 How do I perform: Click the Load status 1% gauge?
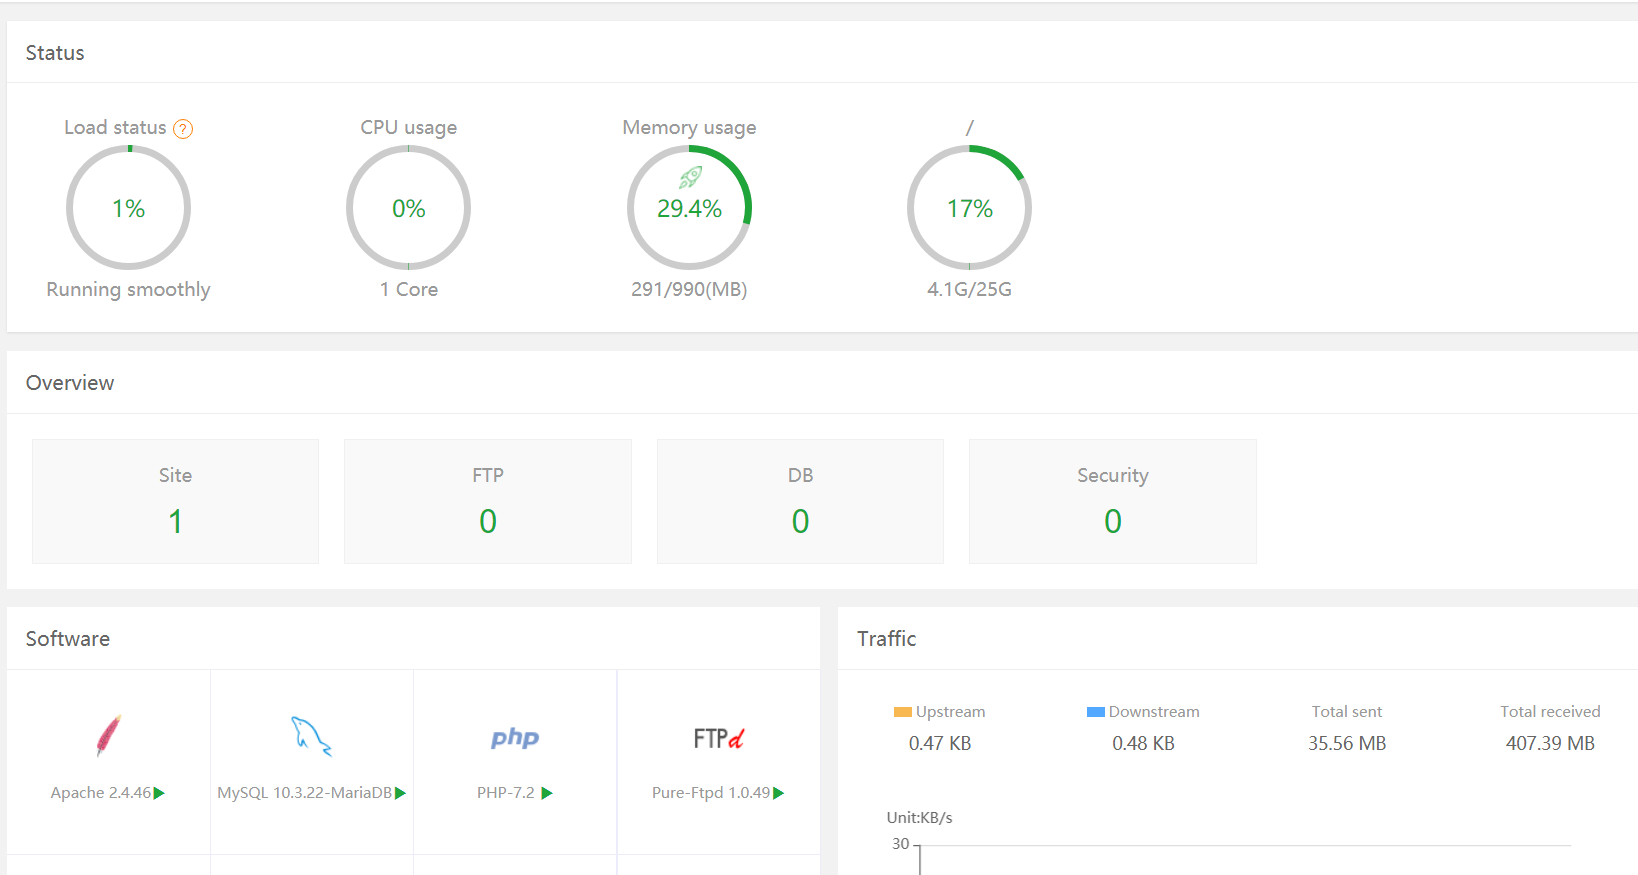point(128,208)
